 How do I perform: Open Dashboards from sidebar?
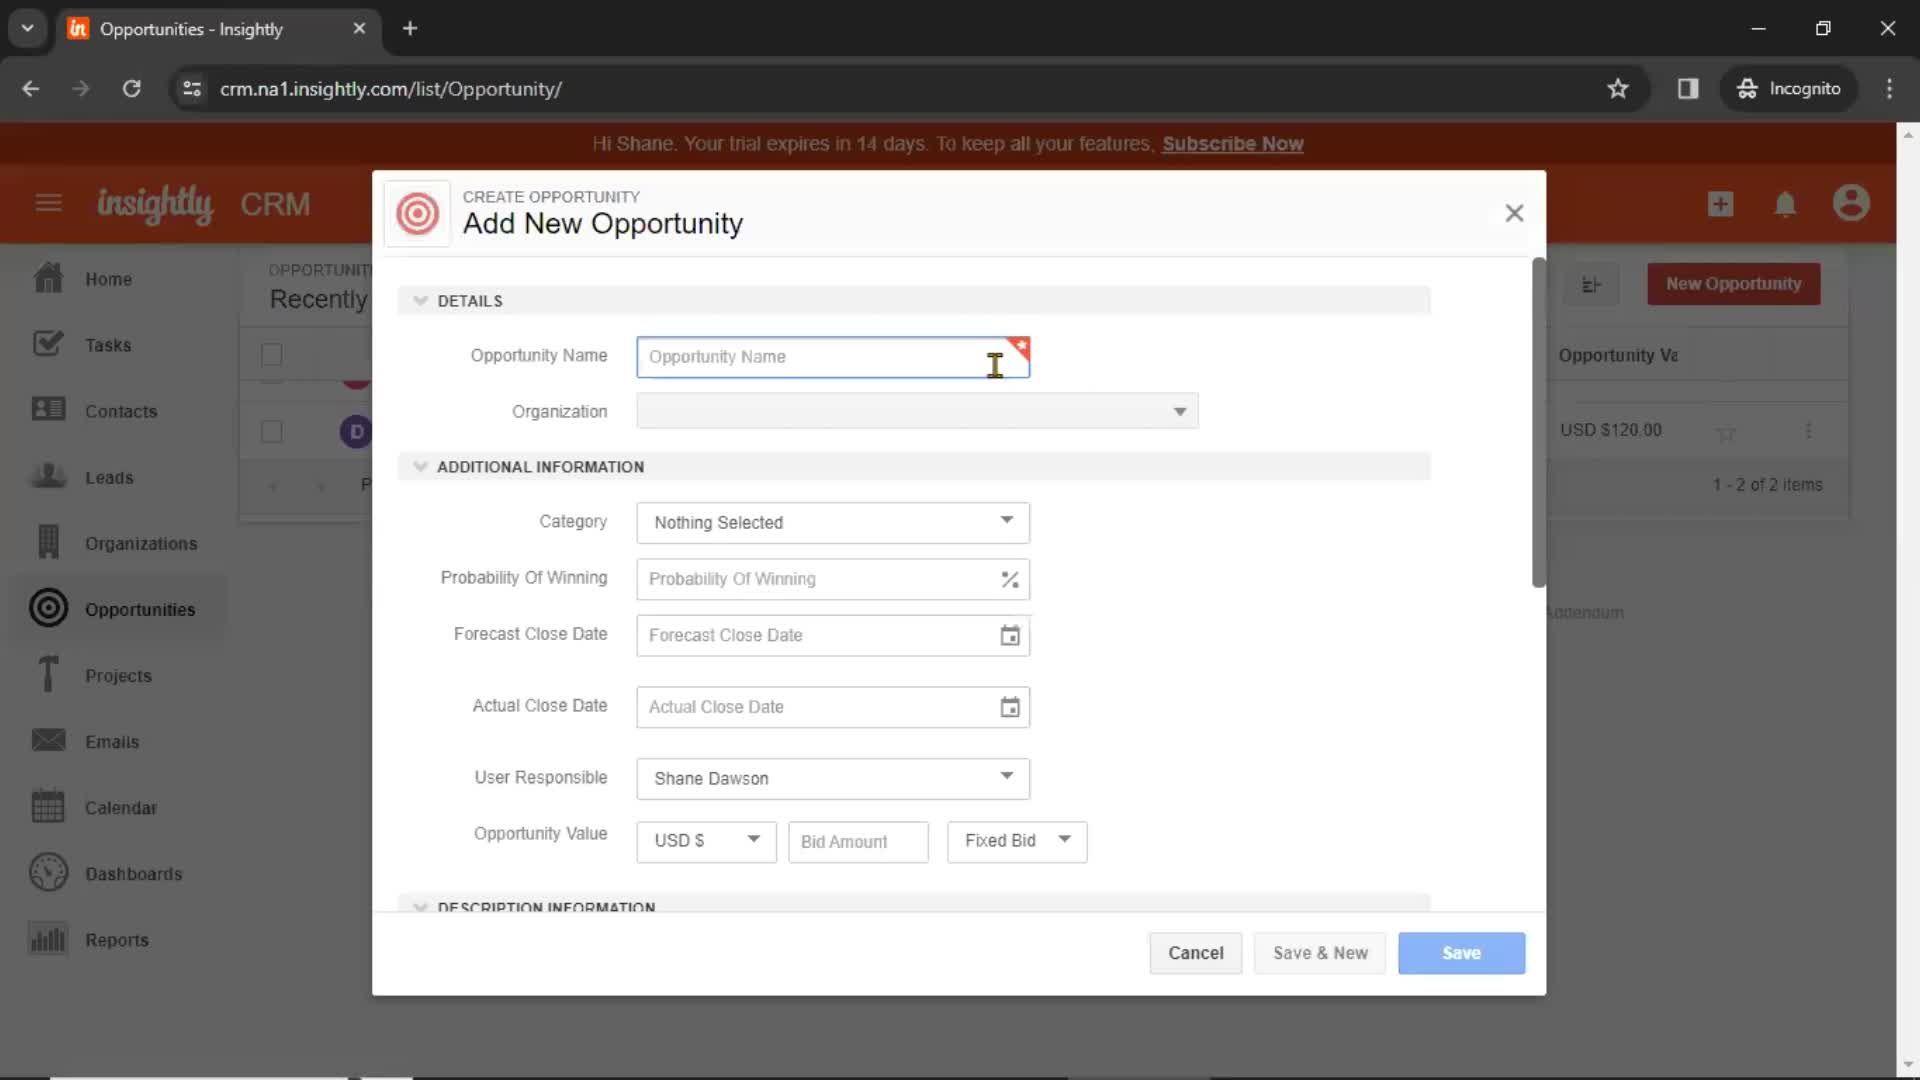click(x=133, y=873)
